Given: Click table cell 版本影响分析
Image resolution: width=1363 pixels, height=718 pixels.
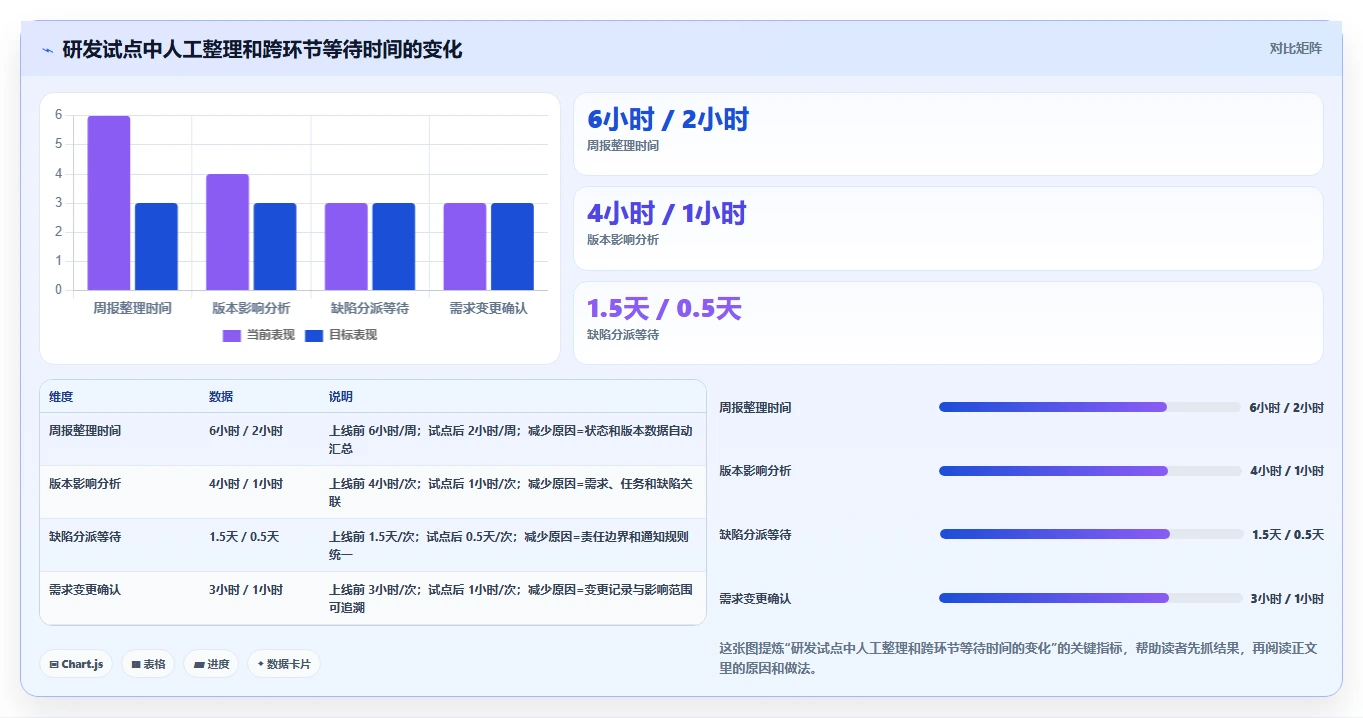Looking at the screenshot, I should pyautogui.click(x=85, y=484).
